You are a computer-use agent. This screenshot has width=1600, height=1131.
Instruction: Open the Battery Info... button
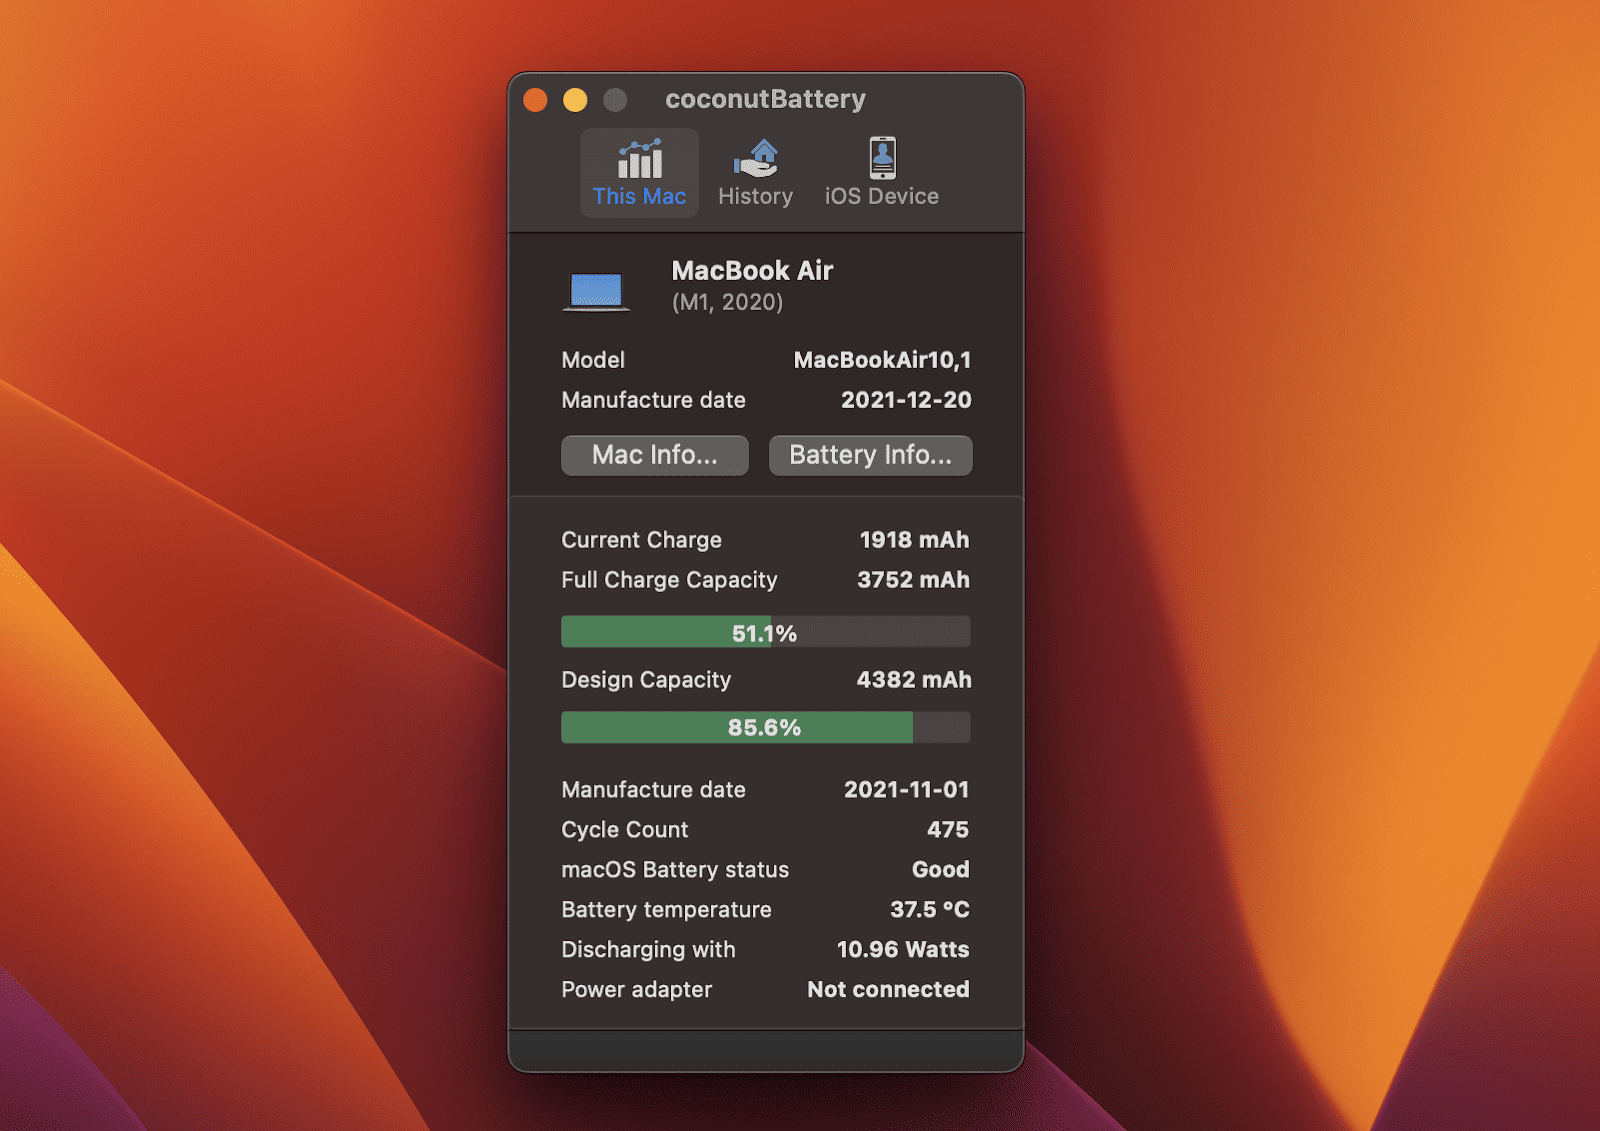tap(871, 455)
